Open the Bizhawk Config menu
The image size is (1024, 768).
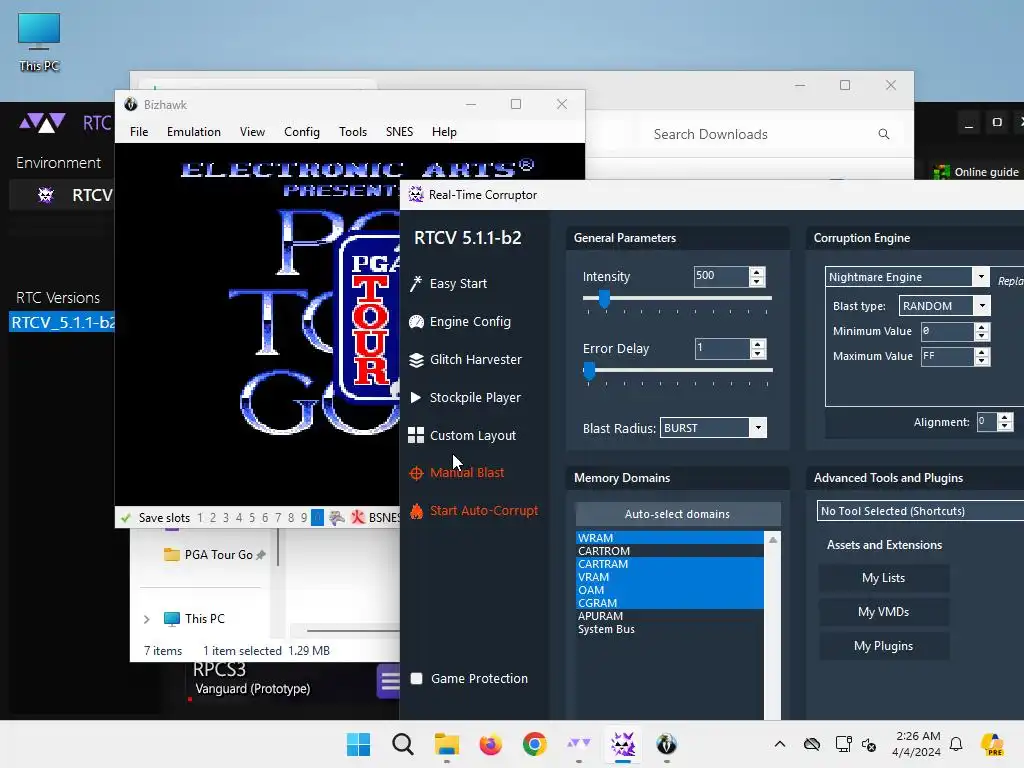(302, 132)
